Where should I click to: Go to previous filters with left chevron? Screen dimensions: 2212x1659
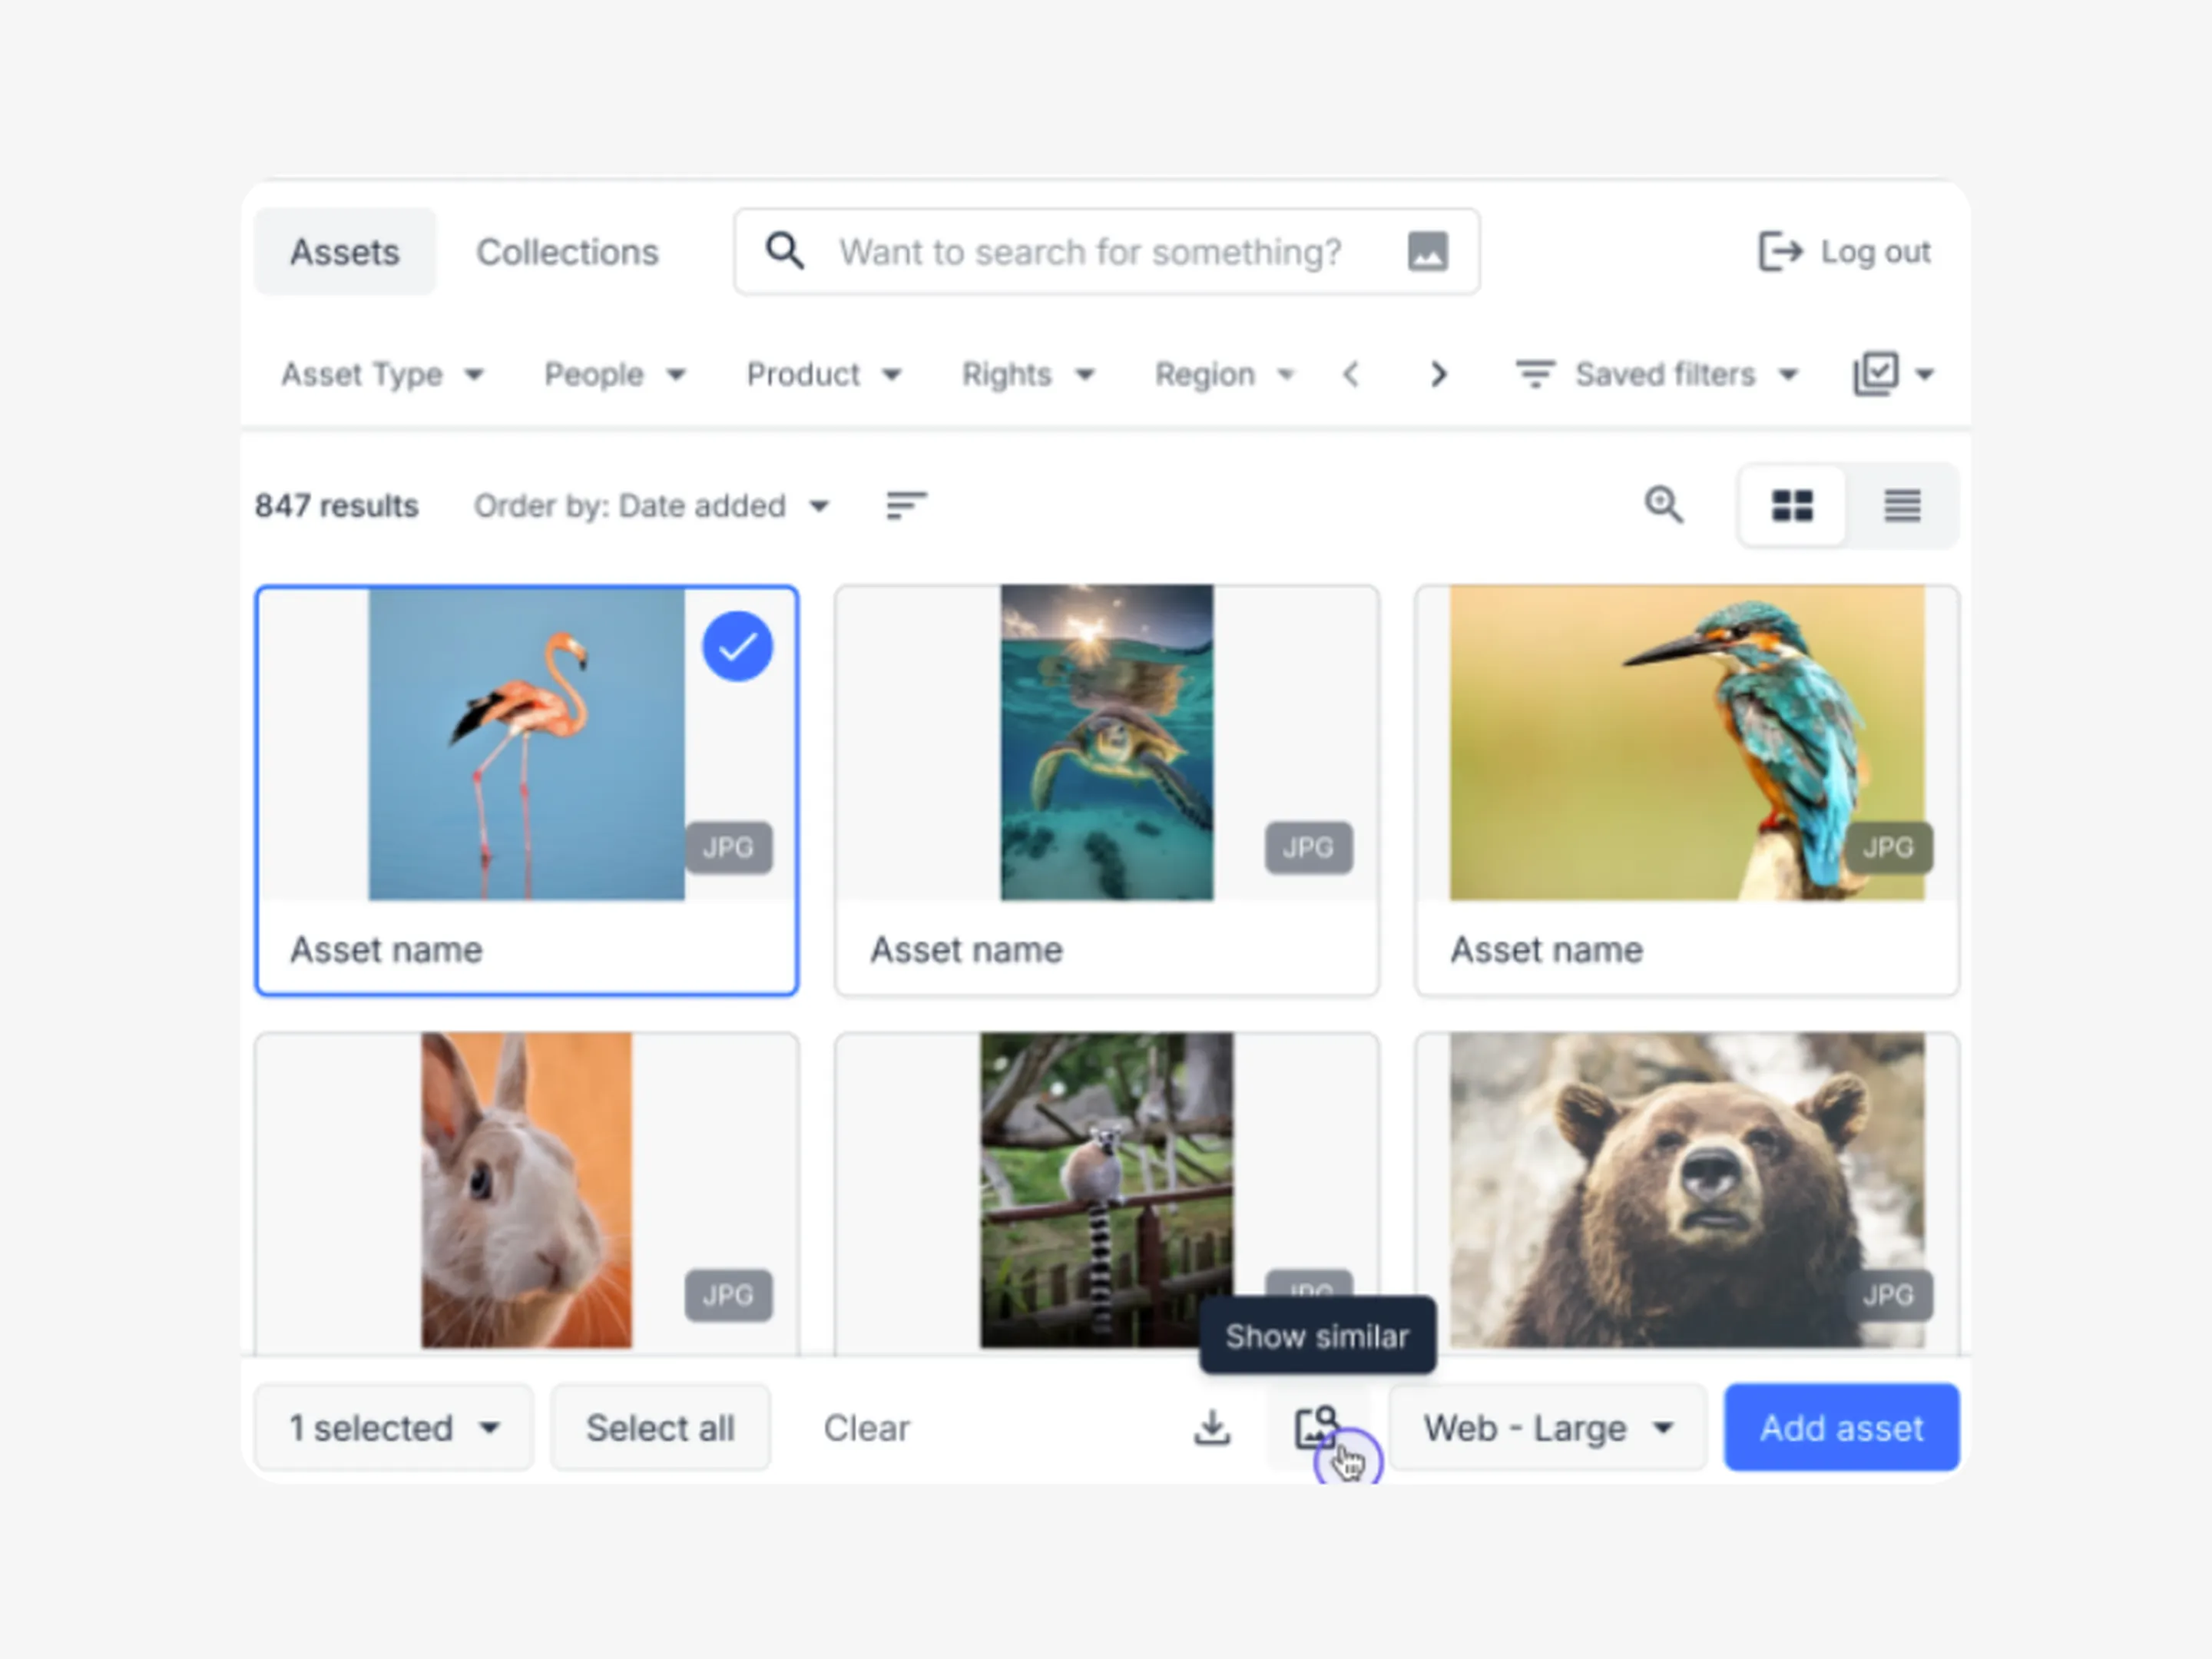1351,374
